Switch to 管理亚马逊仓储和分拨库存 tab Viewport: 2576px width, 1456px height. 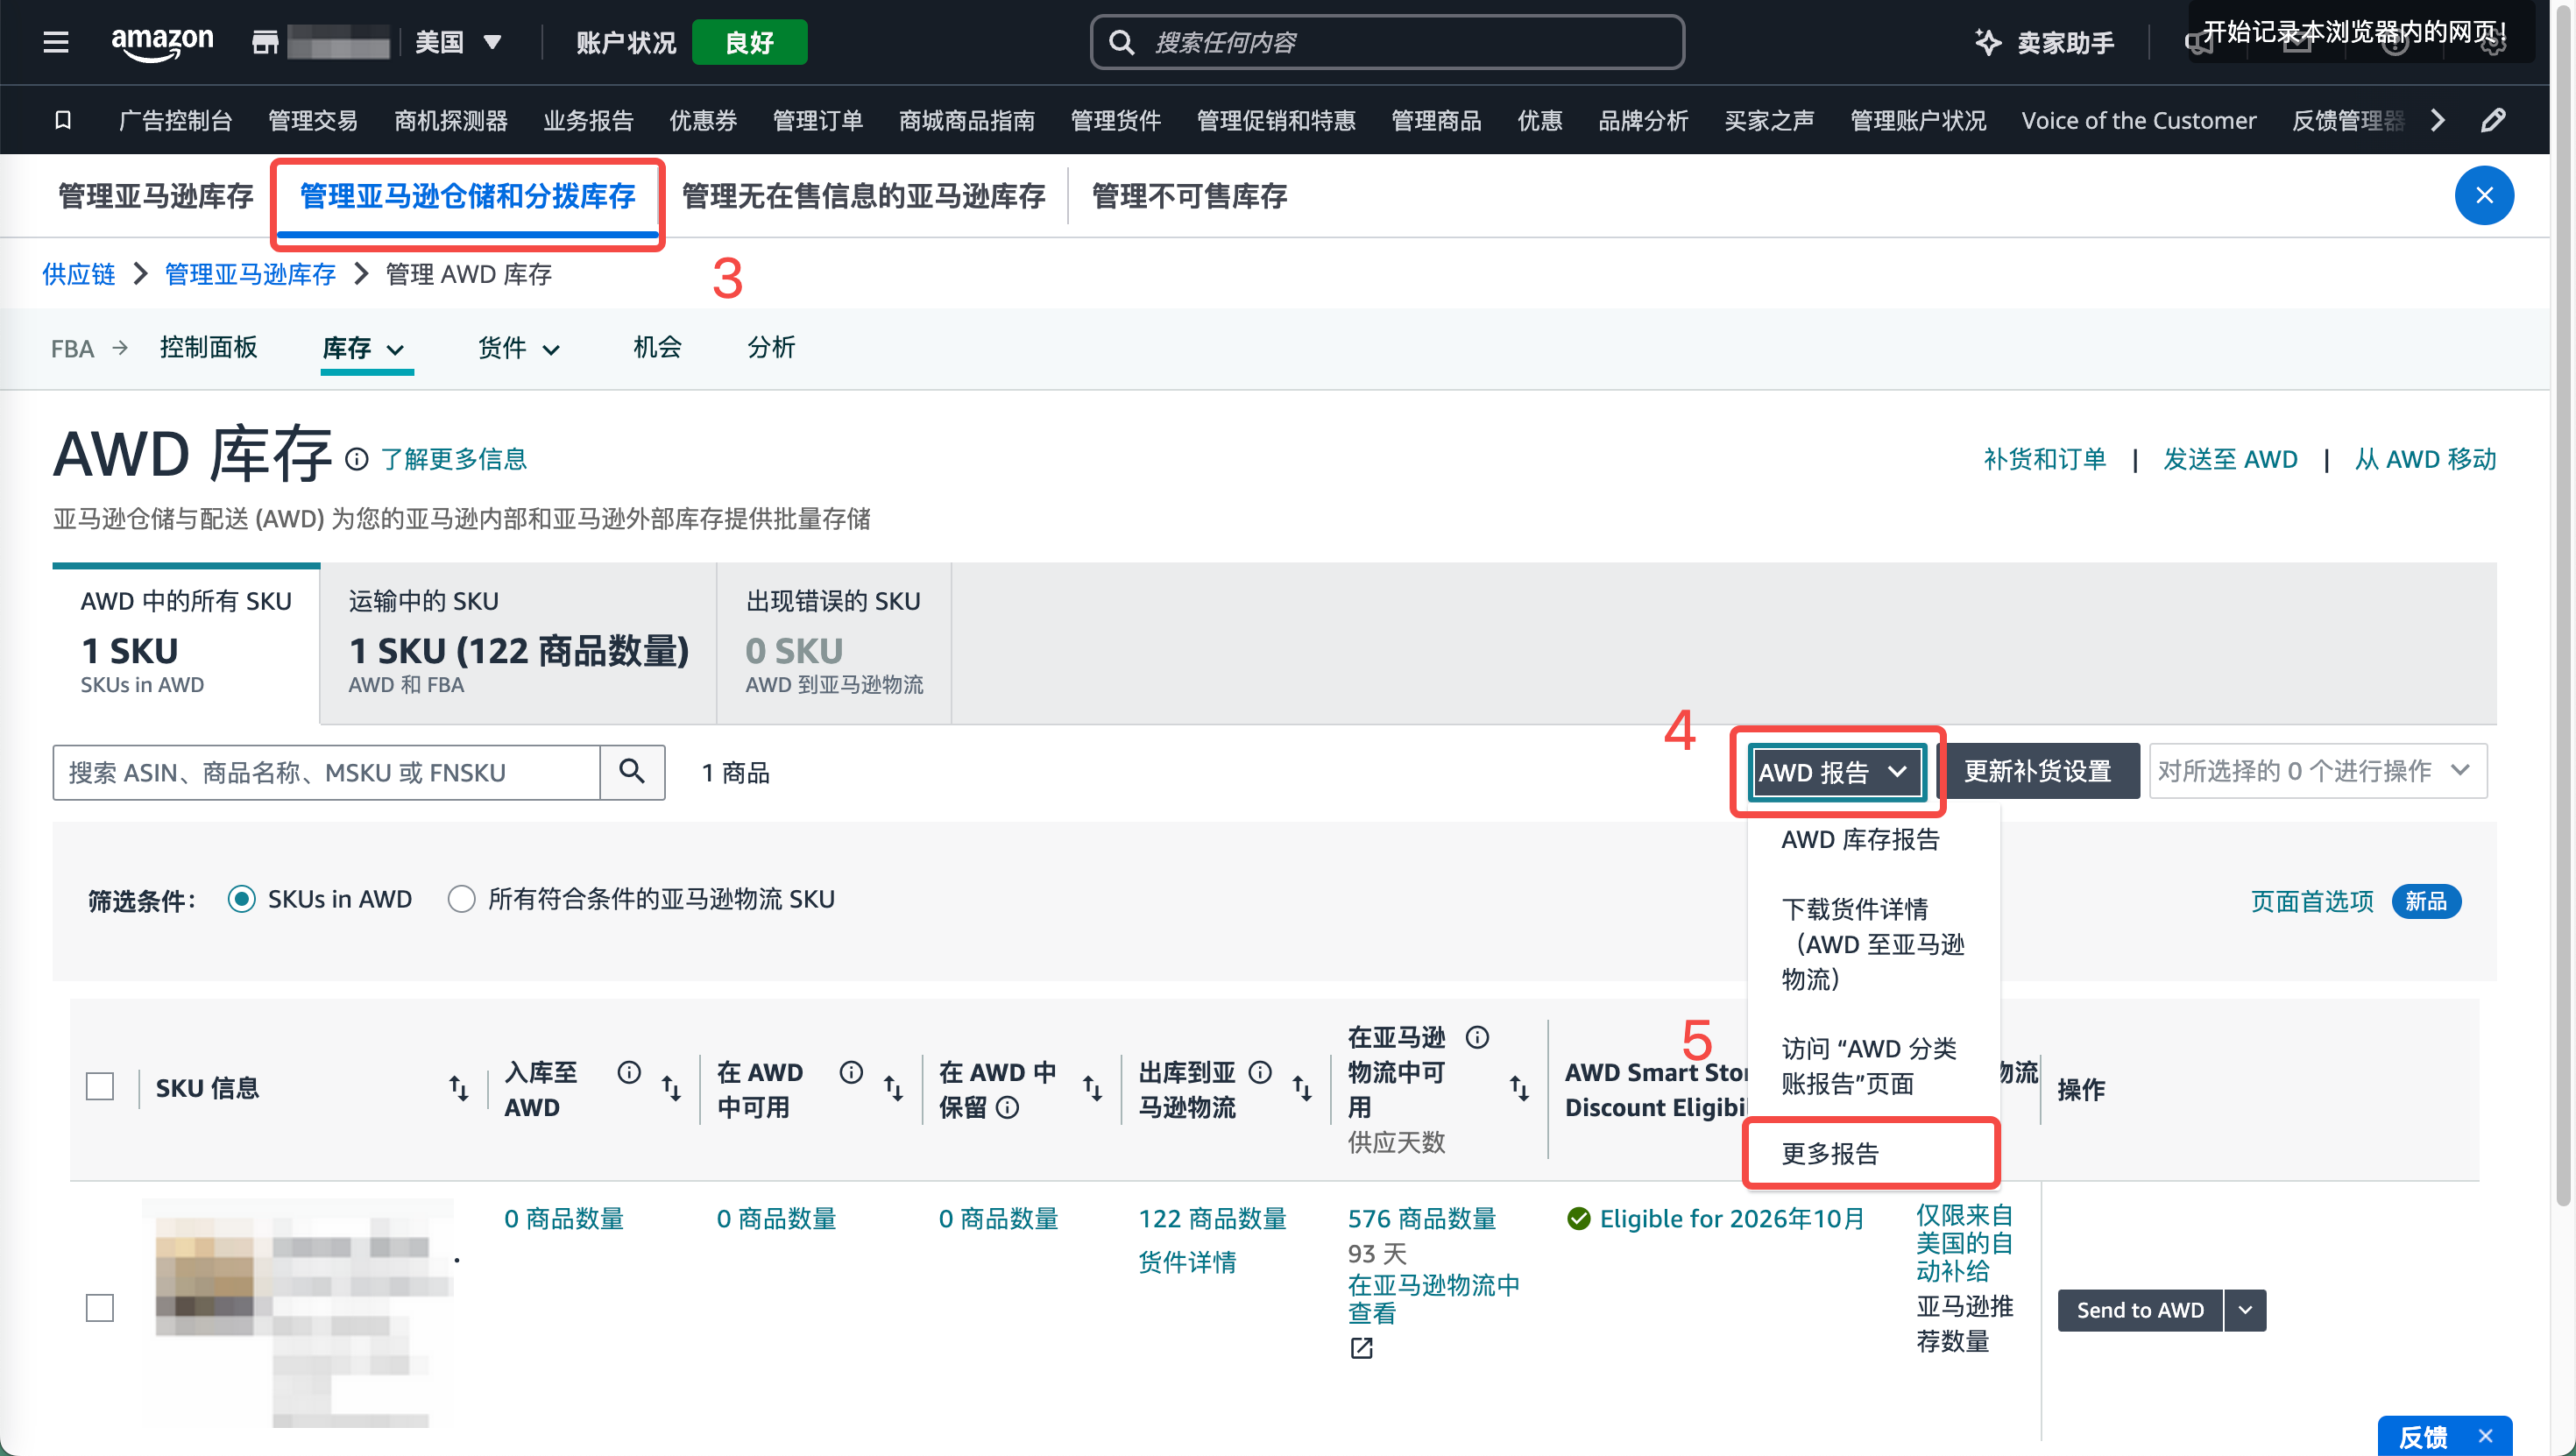(x=467, y=196)
